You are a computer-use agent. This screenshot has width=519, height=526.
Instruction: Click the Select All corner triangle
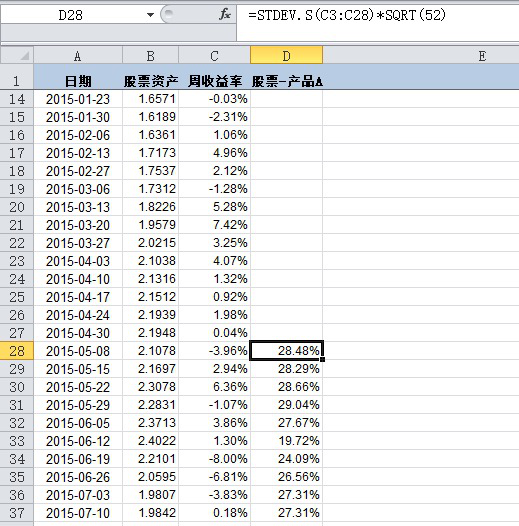[17, 55]
